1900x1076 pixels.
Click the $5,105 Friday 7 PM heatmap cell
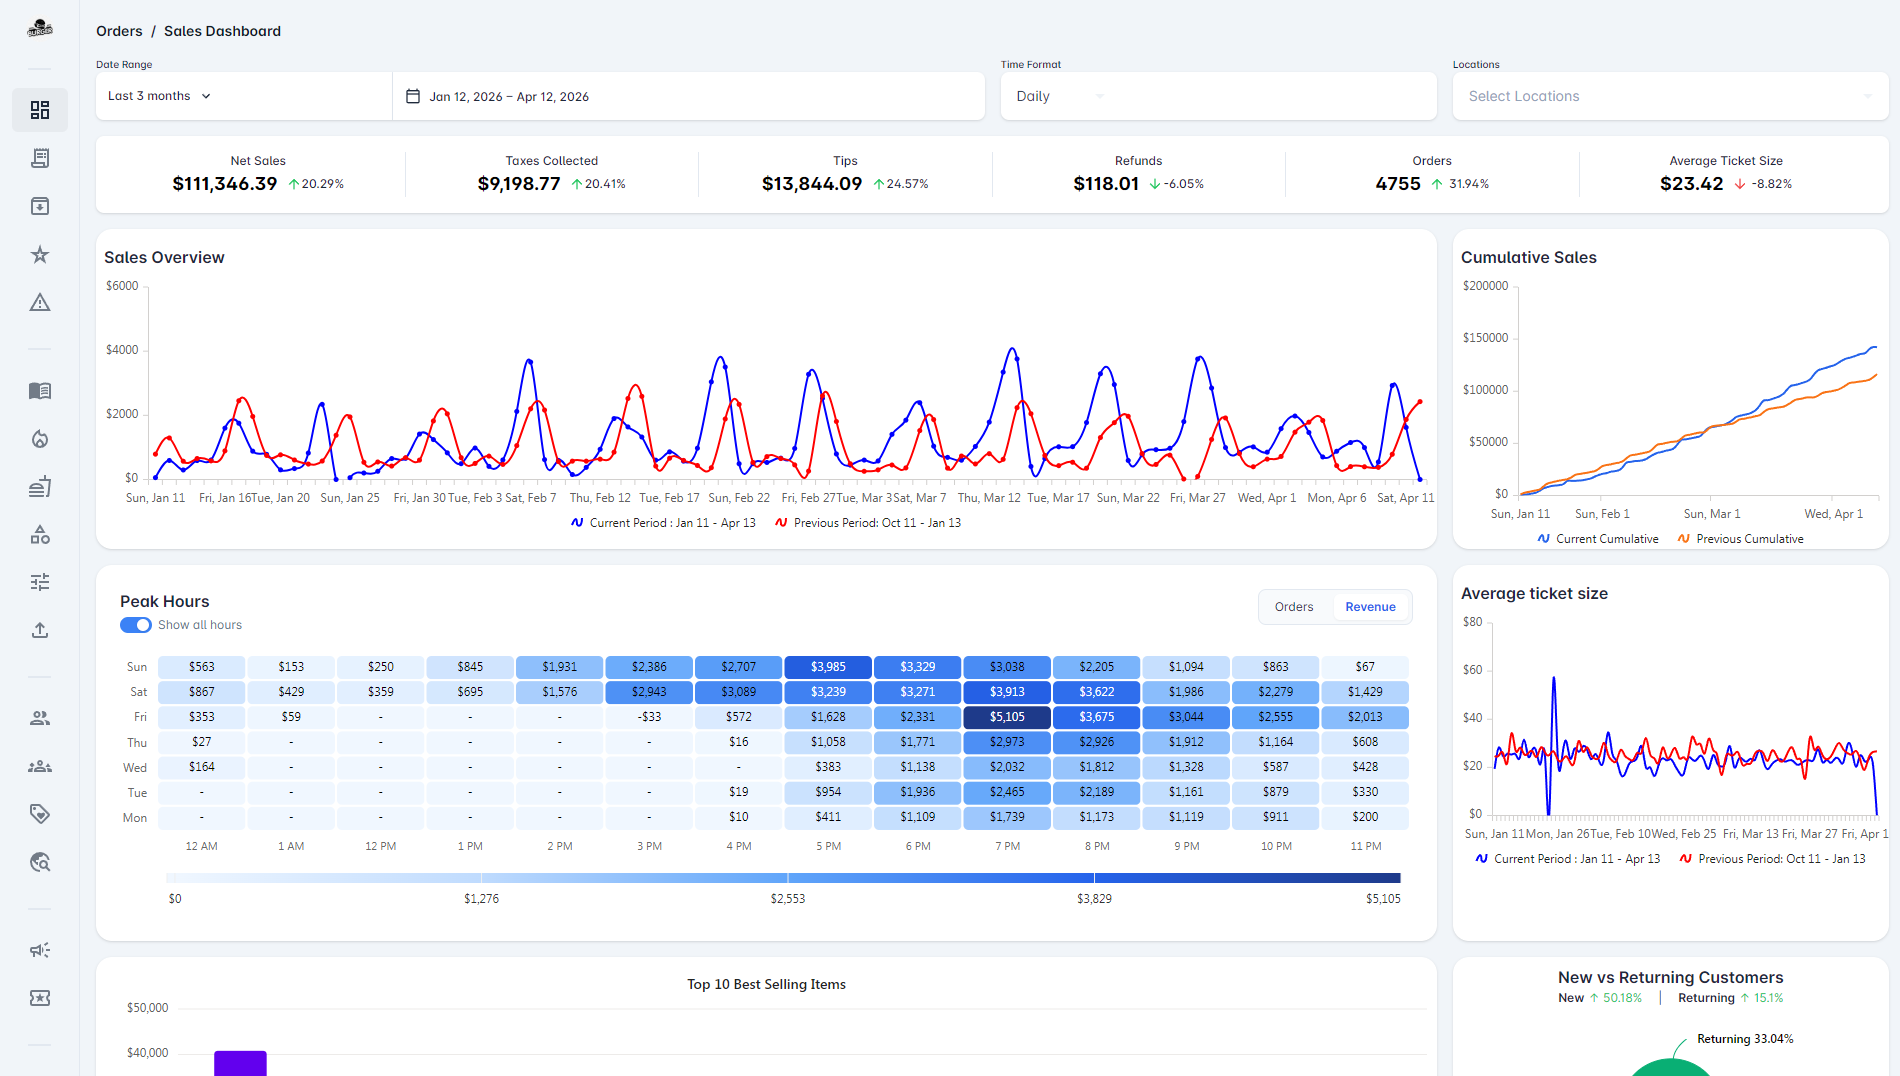tap(1007, 717)
